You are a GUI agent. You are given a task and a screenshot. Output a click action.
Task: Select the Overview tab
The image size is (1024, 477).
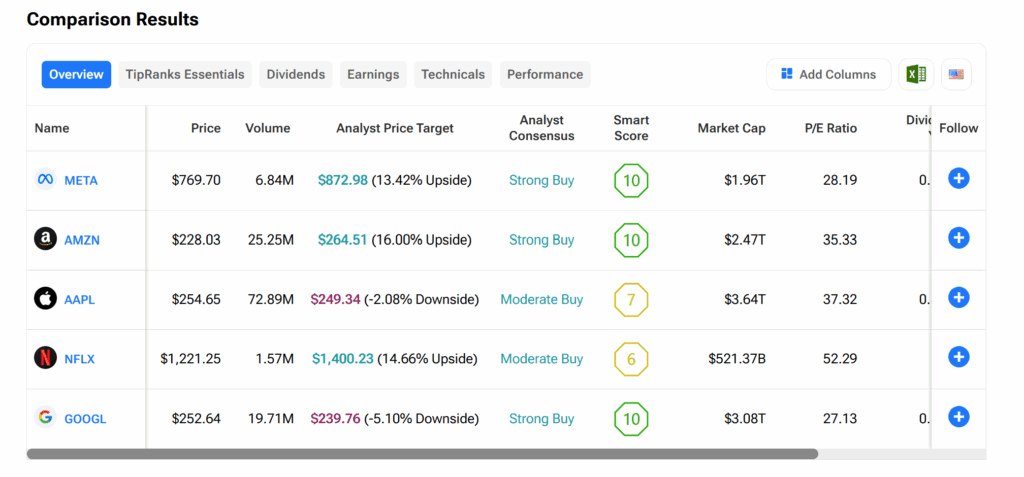[76, 74]
